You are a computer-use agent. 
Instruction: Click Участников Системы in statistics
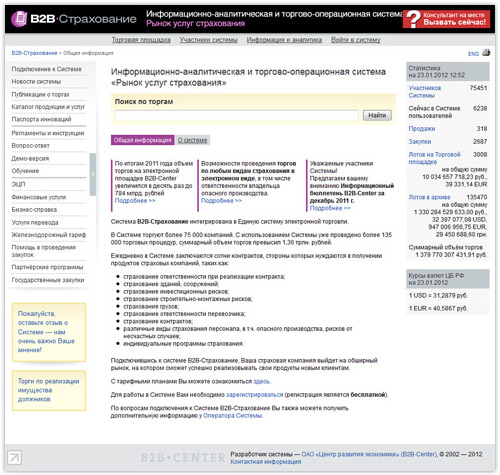pyautogui.click(x=425, y=92)
